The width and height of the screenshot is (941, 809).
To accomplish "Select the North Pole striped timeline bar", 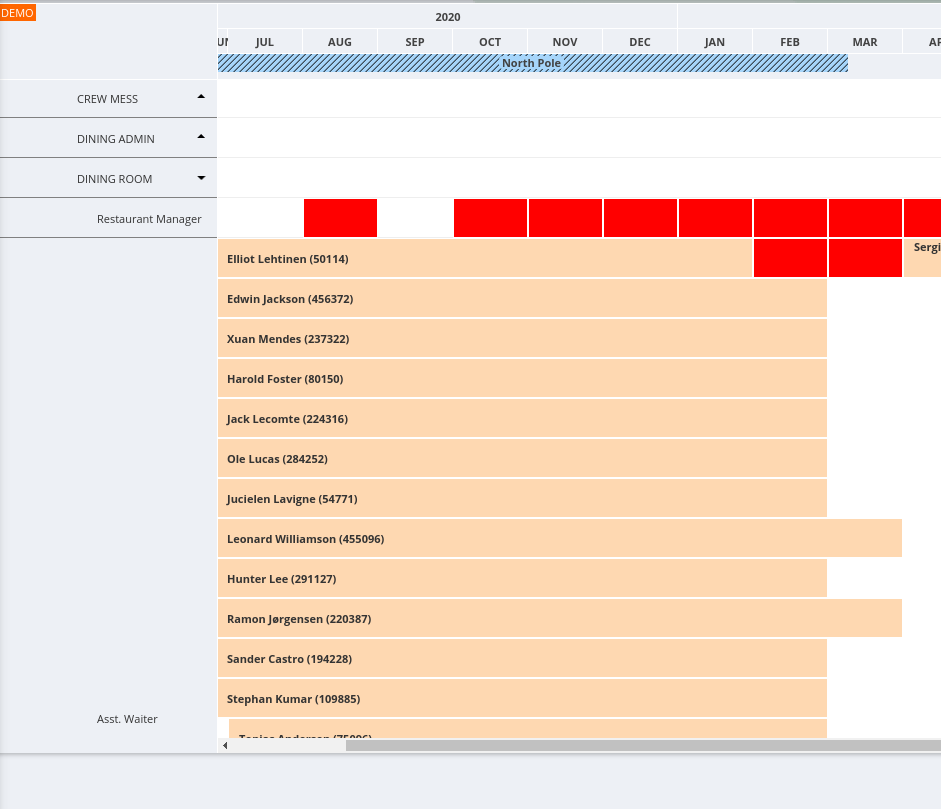I will [x=532, y=63].
